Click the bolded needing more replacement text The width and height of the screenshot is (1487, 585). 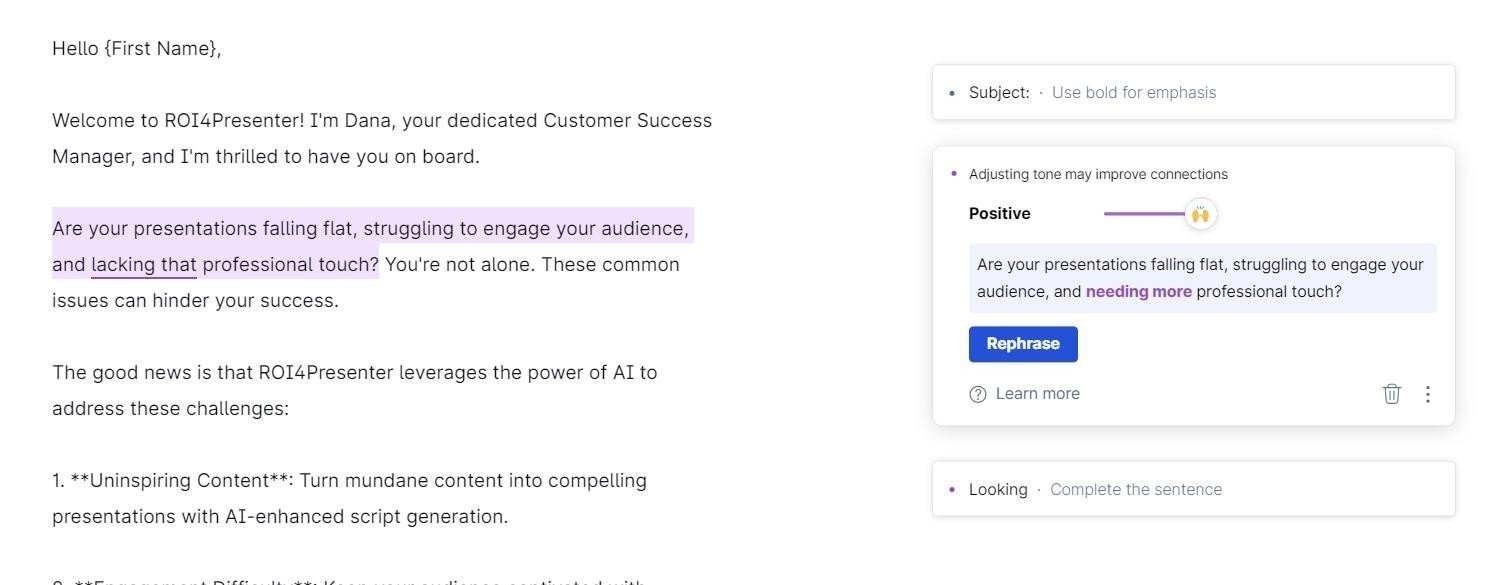point(1137,291)
